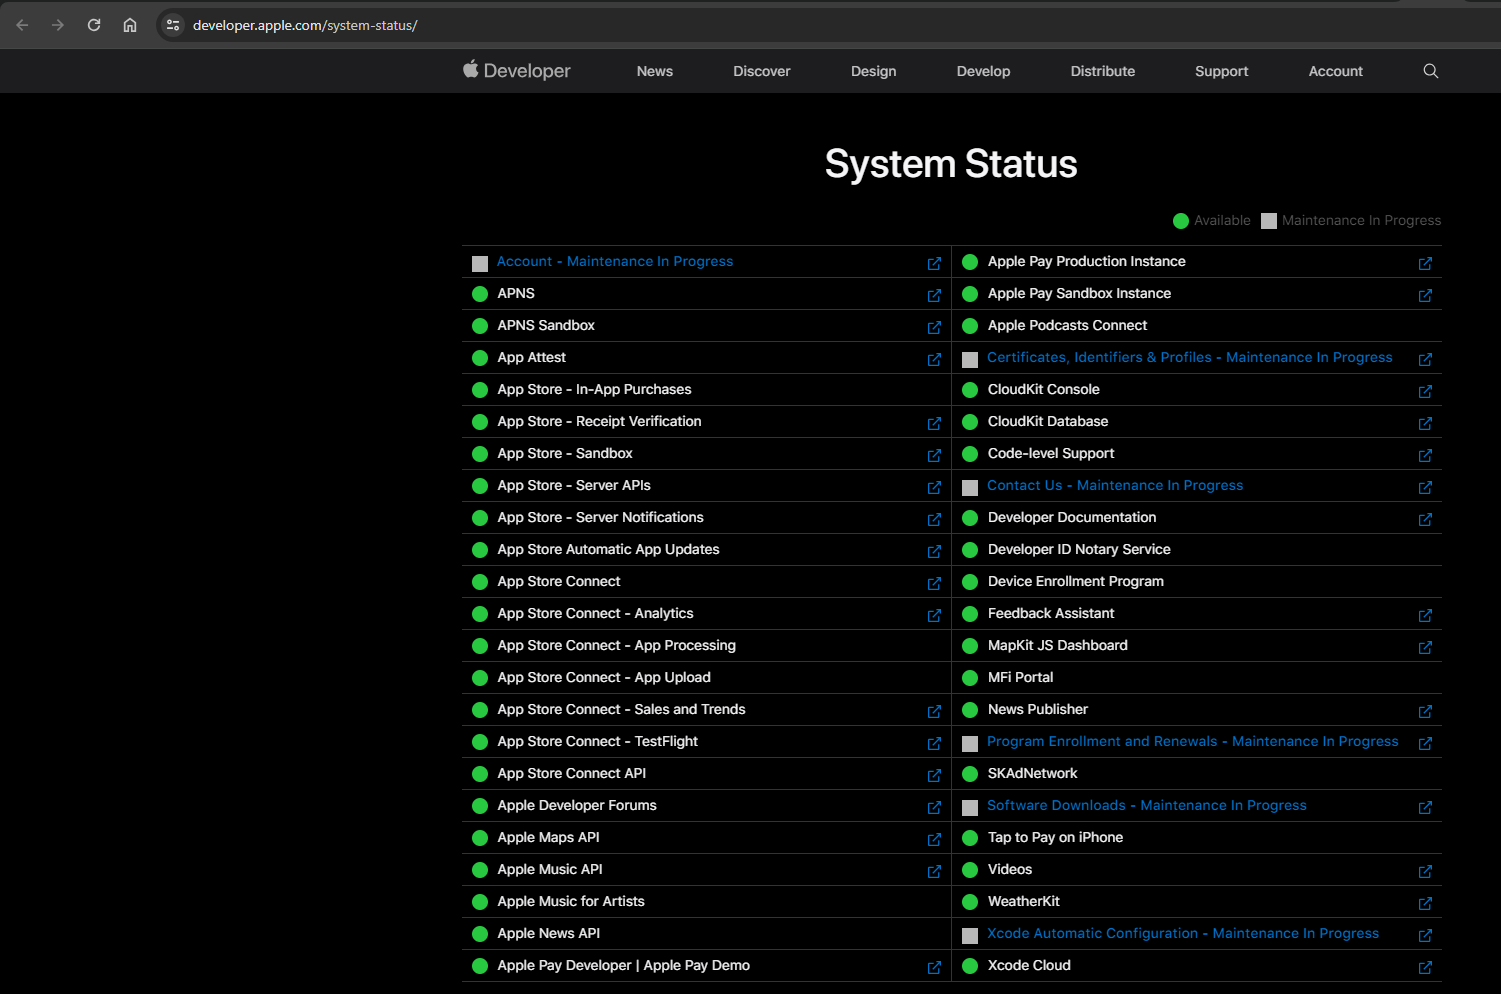Viewport: 1501px width, 994px height.
Task: Open external link icon for TestFlight row
Action: pyautogui.click(x=934, y=743)
